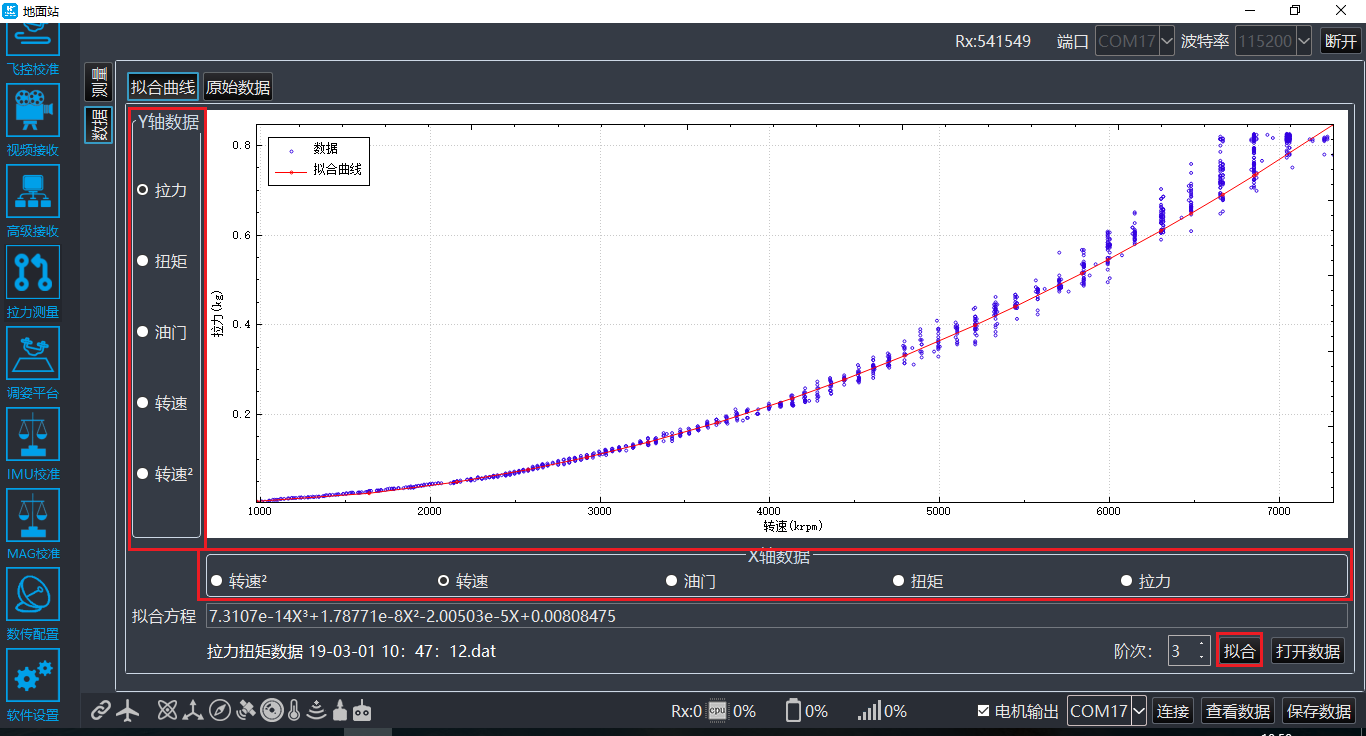The height and width of the screenshot is (736, 1366).
Task: Click the remote controller status icon
Action: [362, 711]
